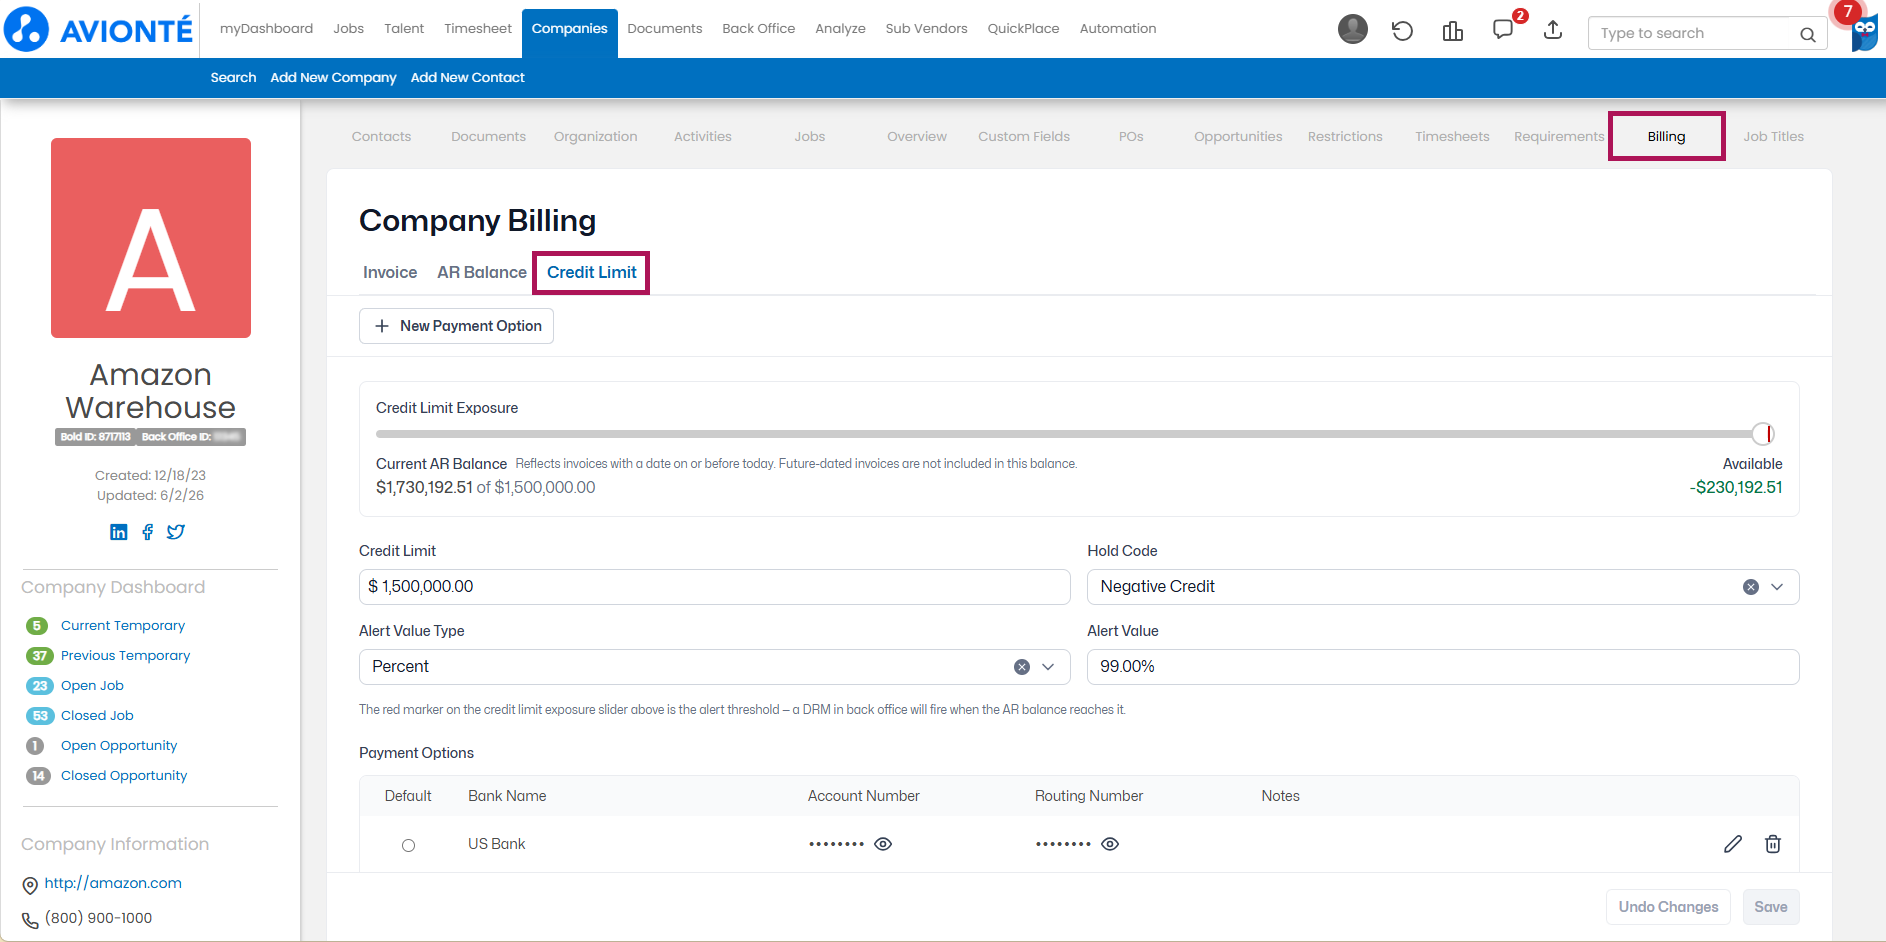The image size is (1886, 942).
Task: Clear the Negative Credit hold code
Action: tap(1751, 587)
